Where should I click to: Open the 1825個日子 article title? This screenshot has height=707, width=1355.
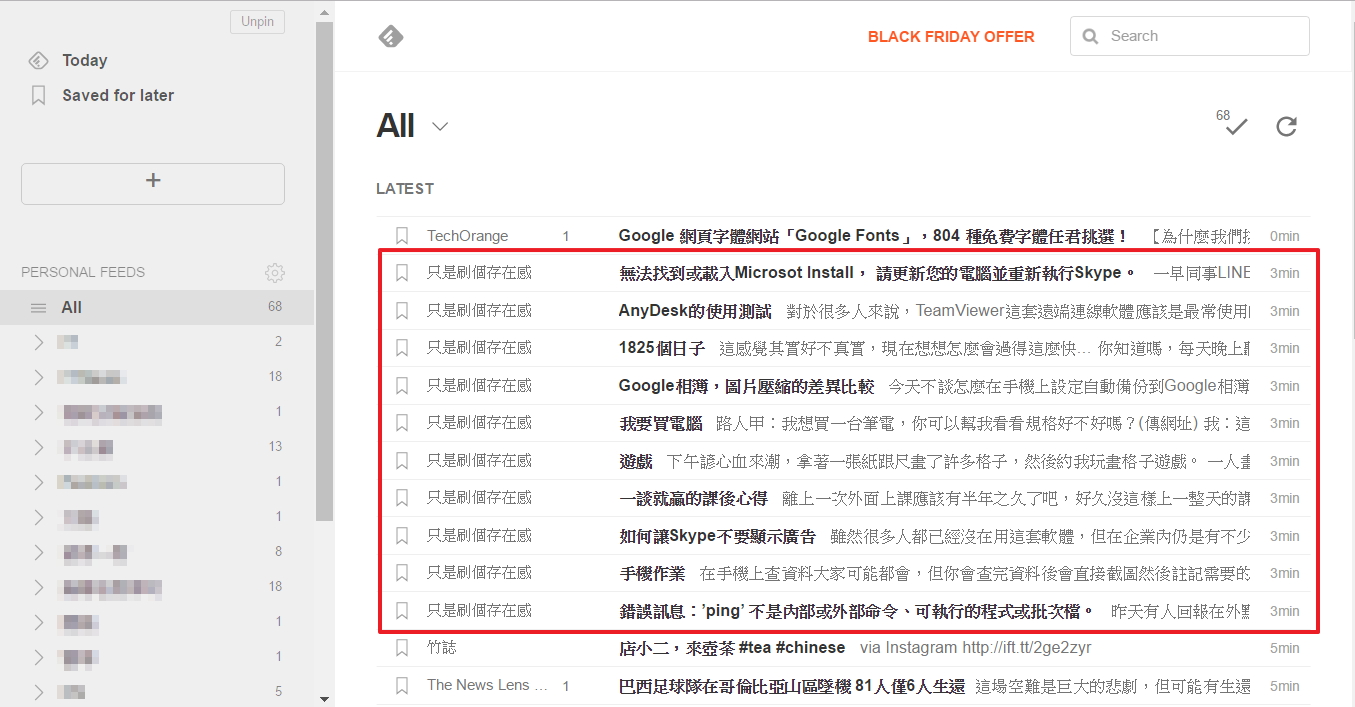click(x=662, y=348)
